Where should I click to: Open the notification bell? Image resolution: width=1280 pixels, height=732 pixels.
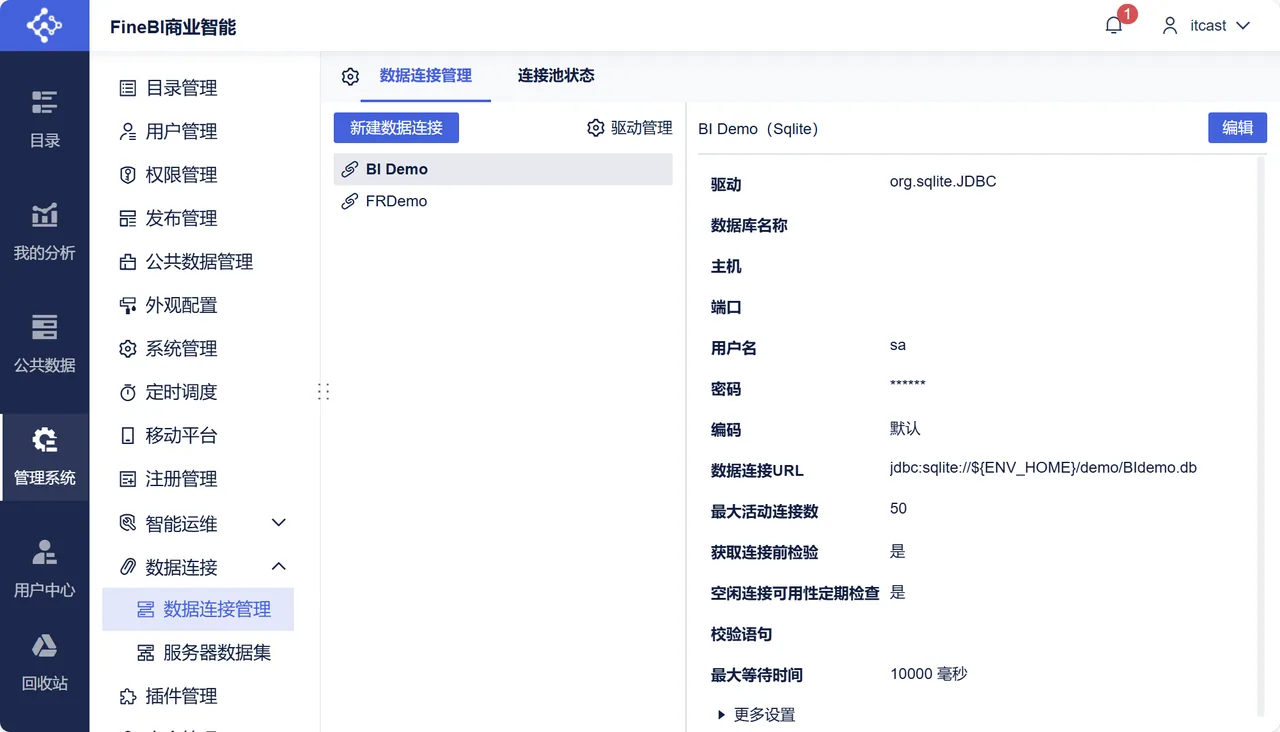click(1114, 26)
